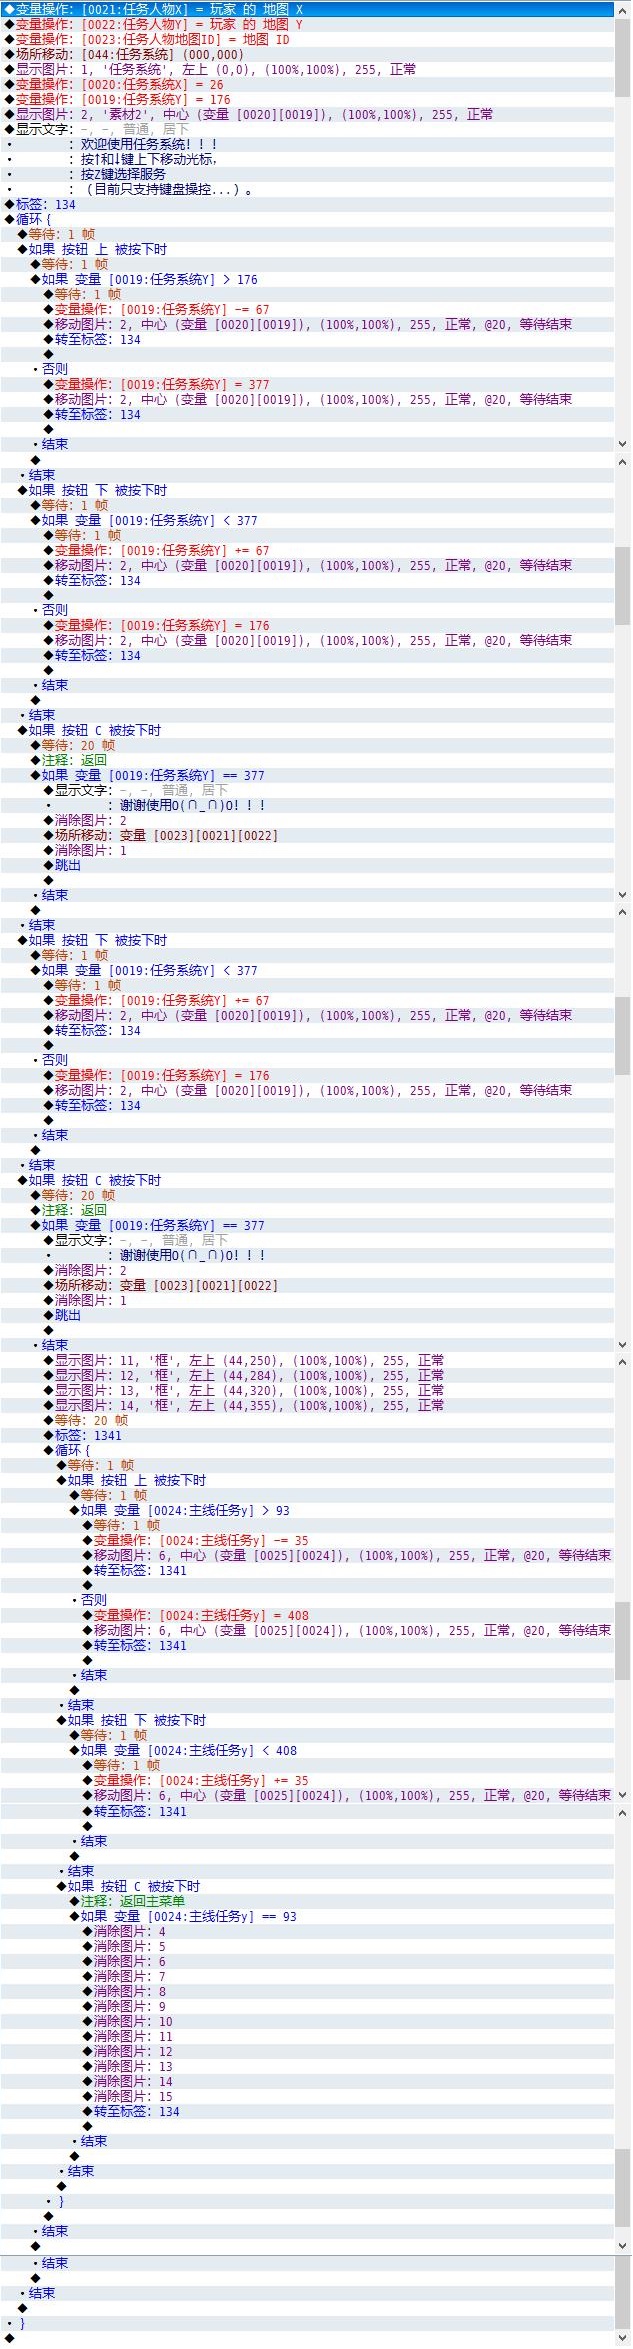Select the 显示图片: 1, '任务系统' command
Viewport: 633px width, 2349px height.
(307, 69)
